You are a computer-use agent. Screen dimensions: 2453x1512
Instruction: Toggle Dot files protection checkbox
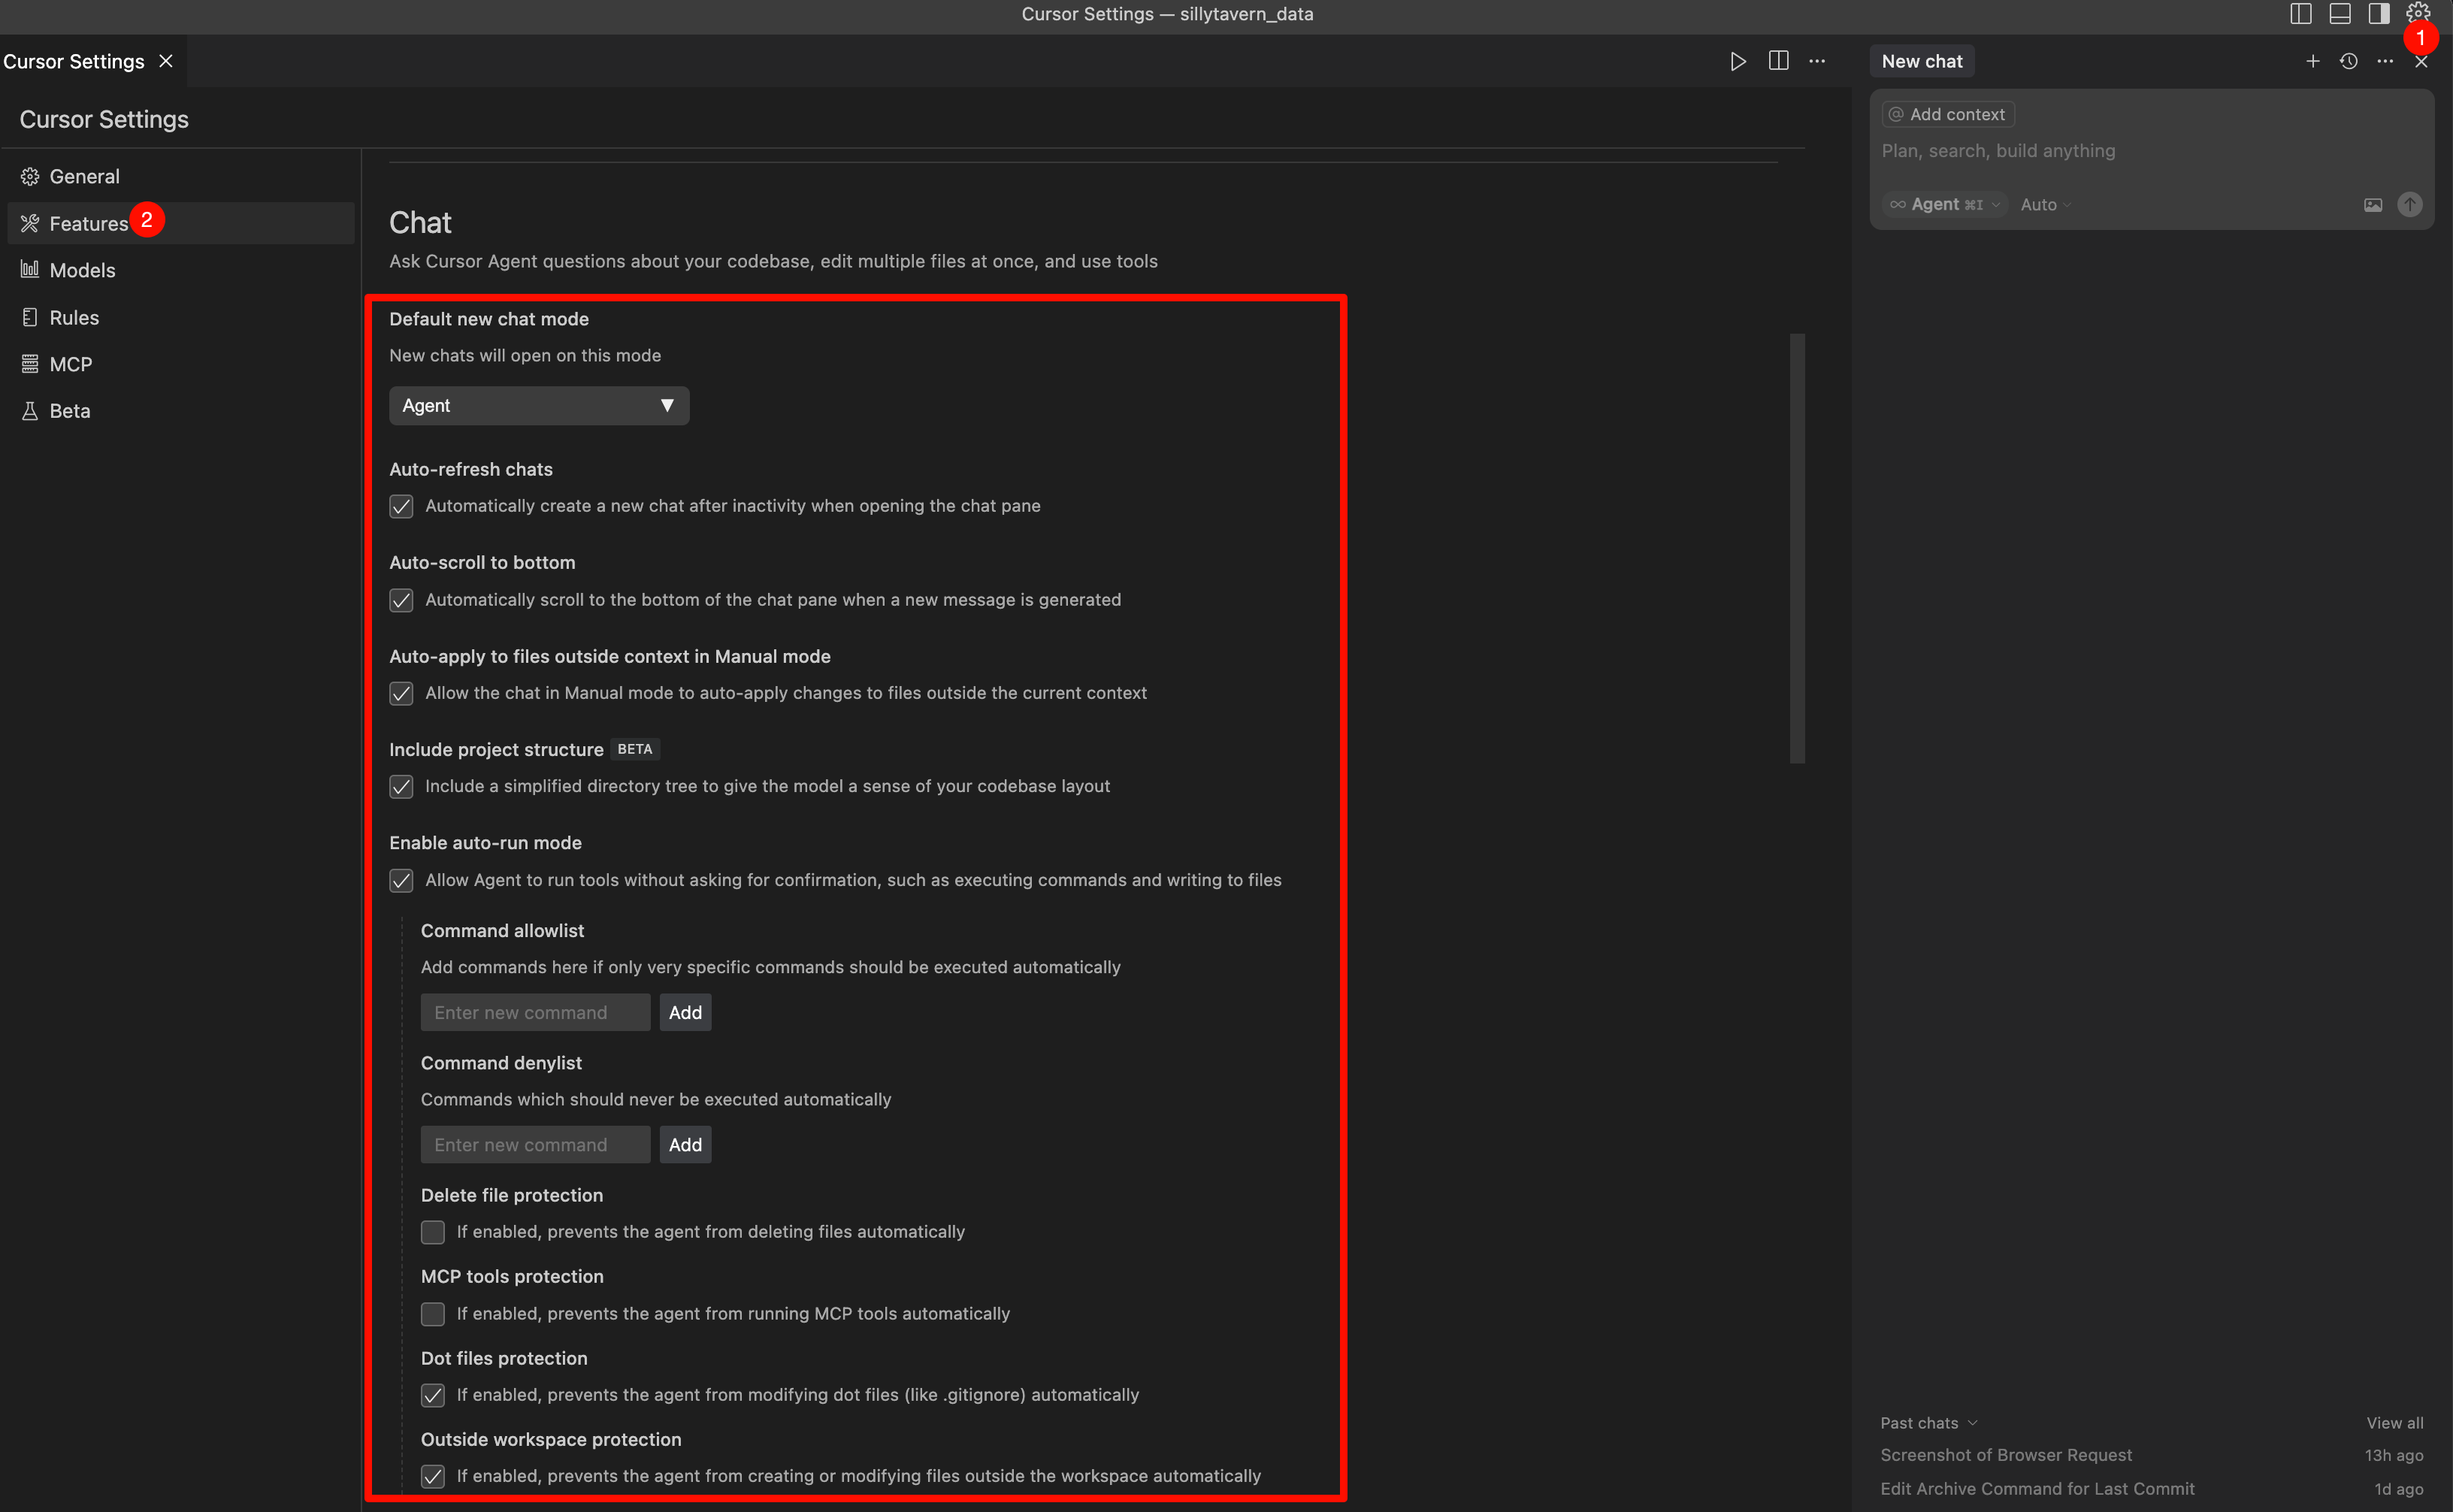pos(433,1395)
